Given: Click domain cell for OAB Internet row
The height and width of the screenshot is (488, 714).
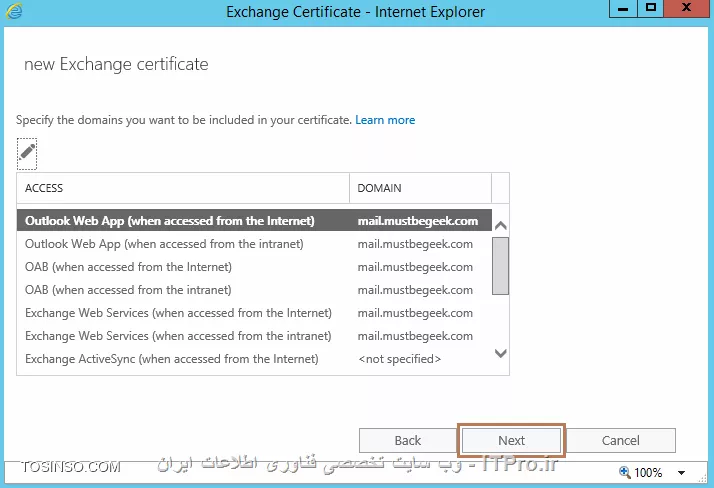Looking at the screenshot, I should pyautogui.click(x=415, y=267).
